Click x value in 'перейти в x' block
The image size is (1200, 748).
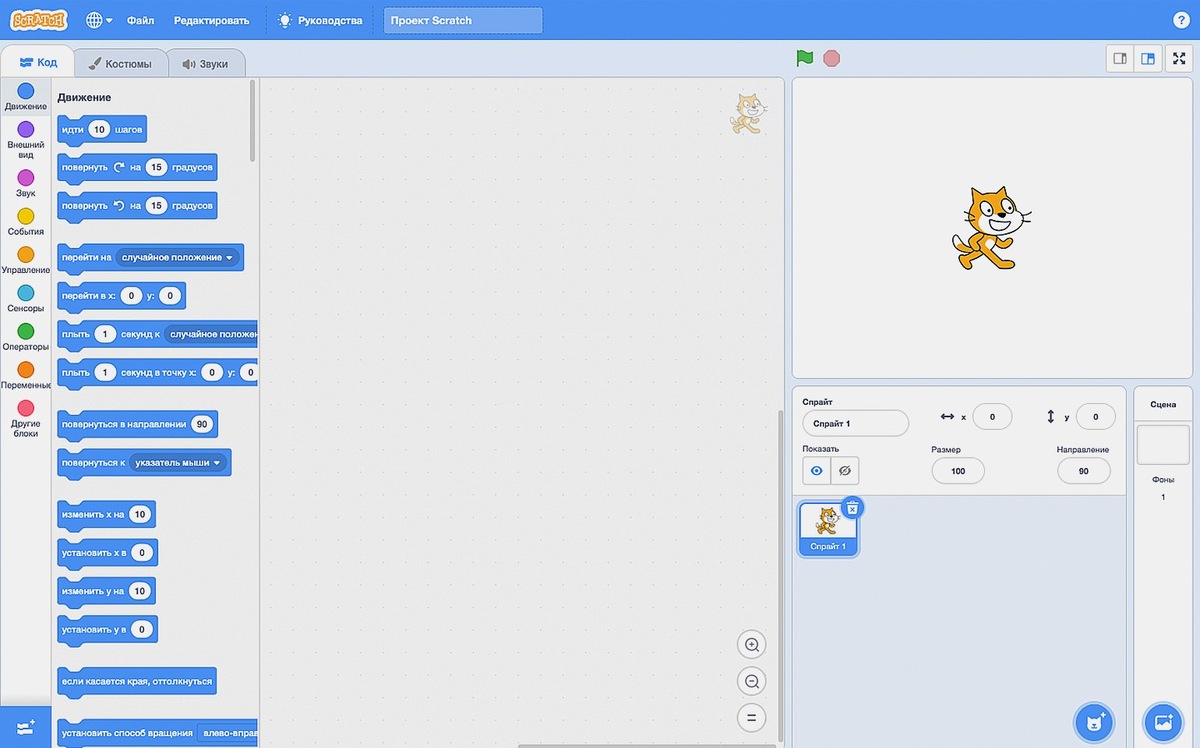tap(130, 296)
